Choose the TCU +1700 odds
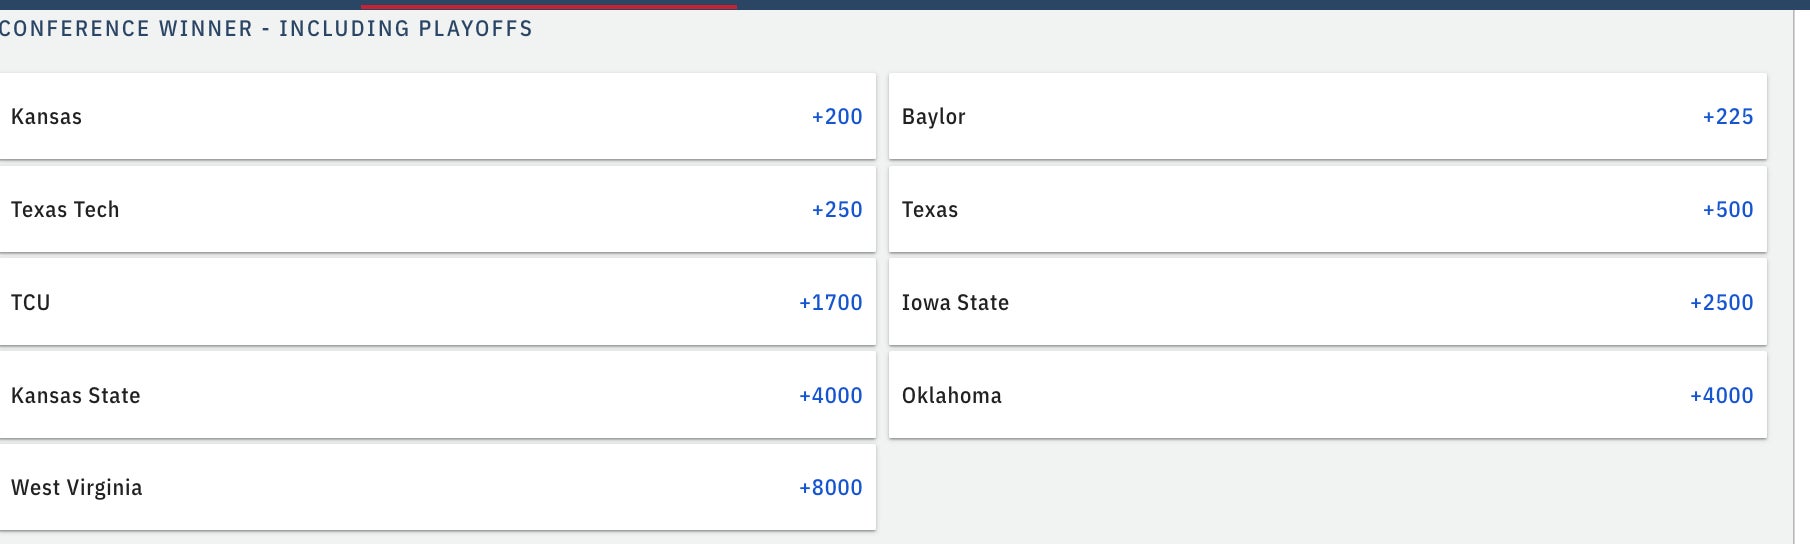Image resolution: width=1810 pixels, height=544 pixels. (830, 303)
